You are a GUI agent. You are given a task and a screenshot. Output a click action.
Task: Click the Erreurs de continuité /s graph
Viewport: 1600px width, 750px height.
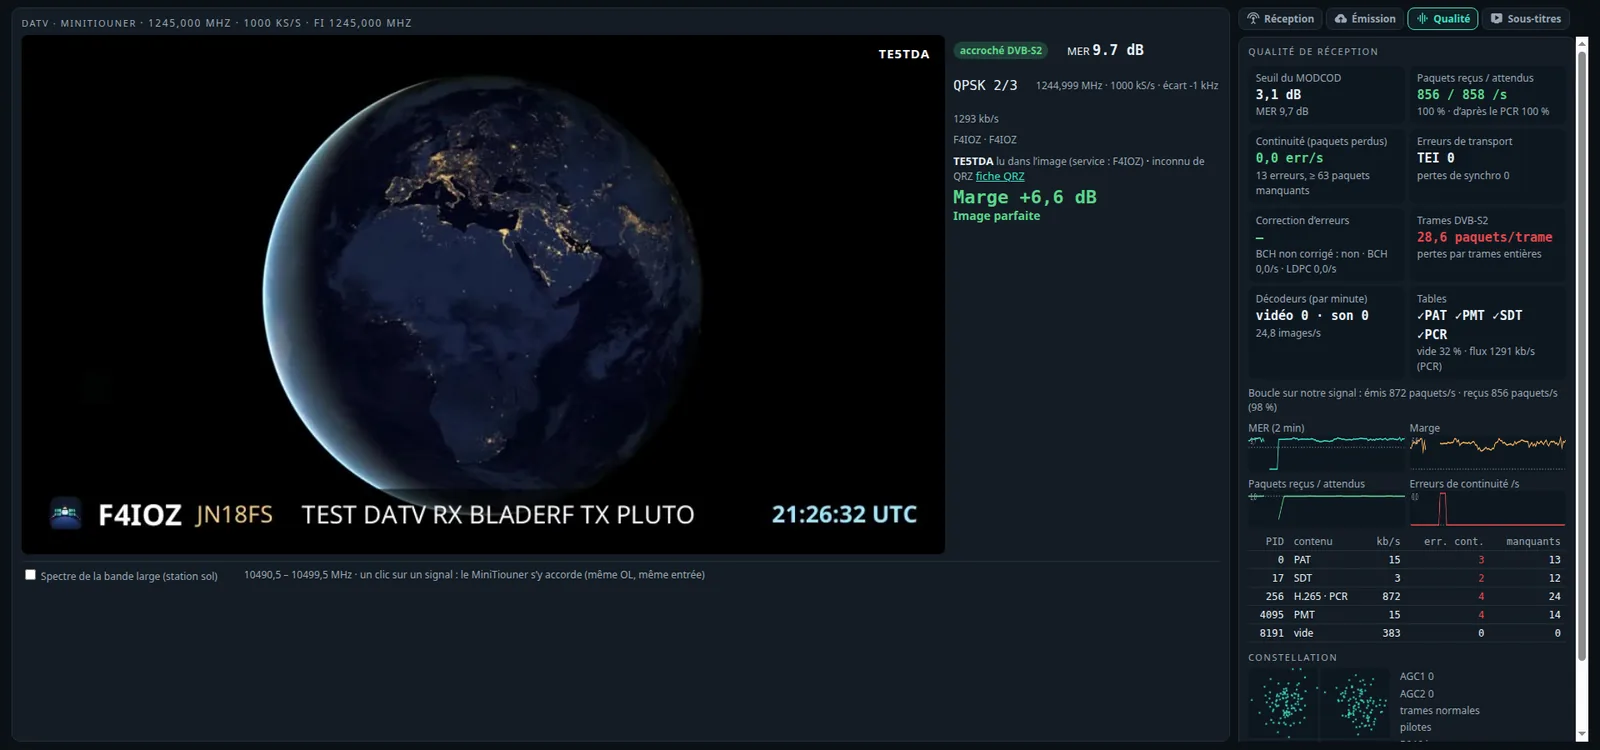1488,509
